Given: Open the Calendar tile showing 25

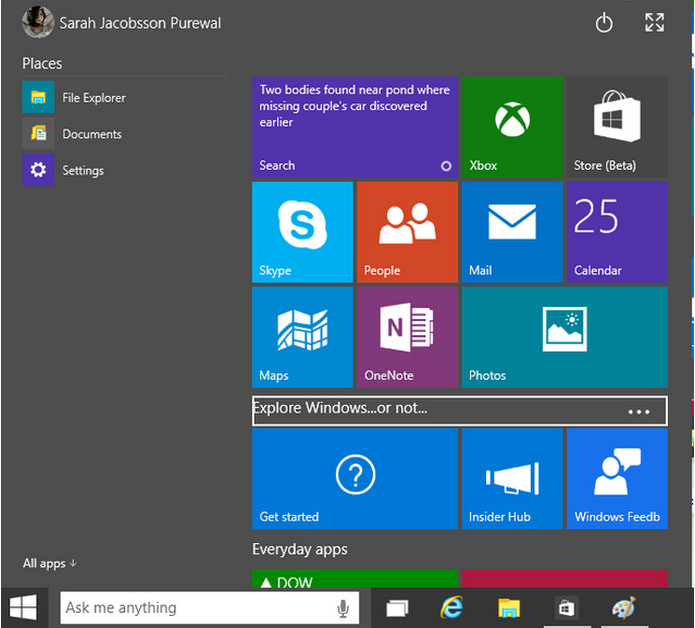Looking at the screenshot, I should 617,232.
